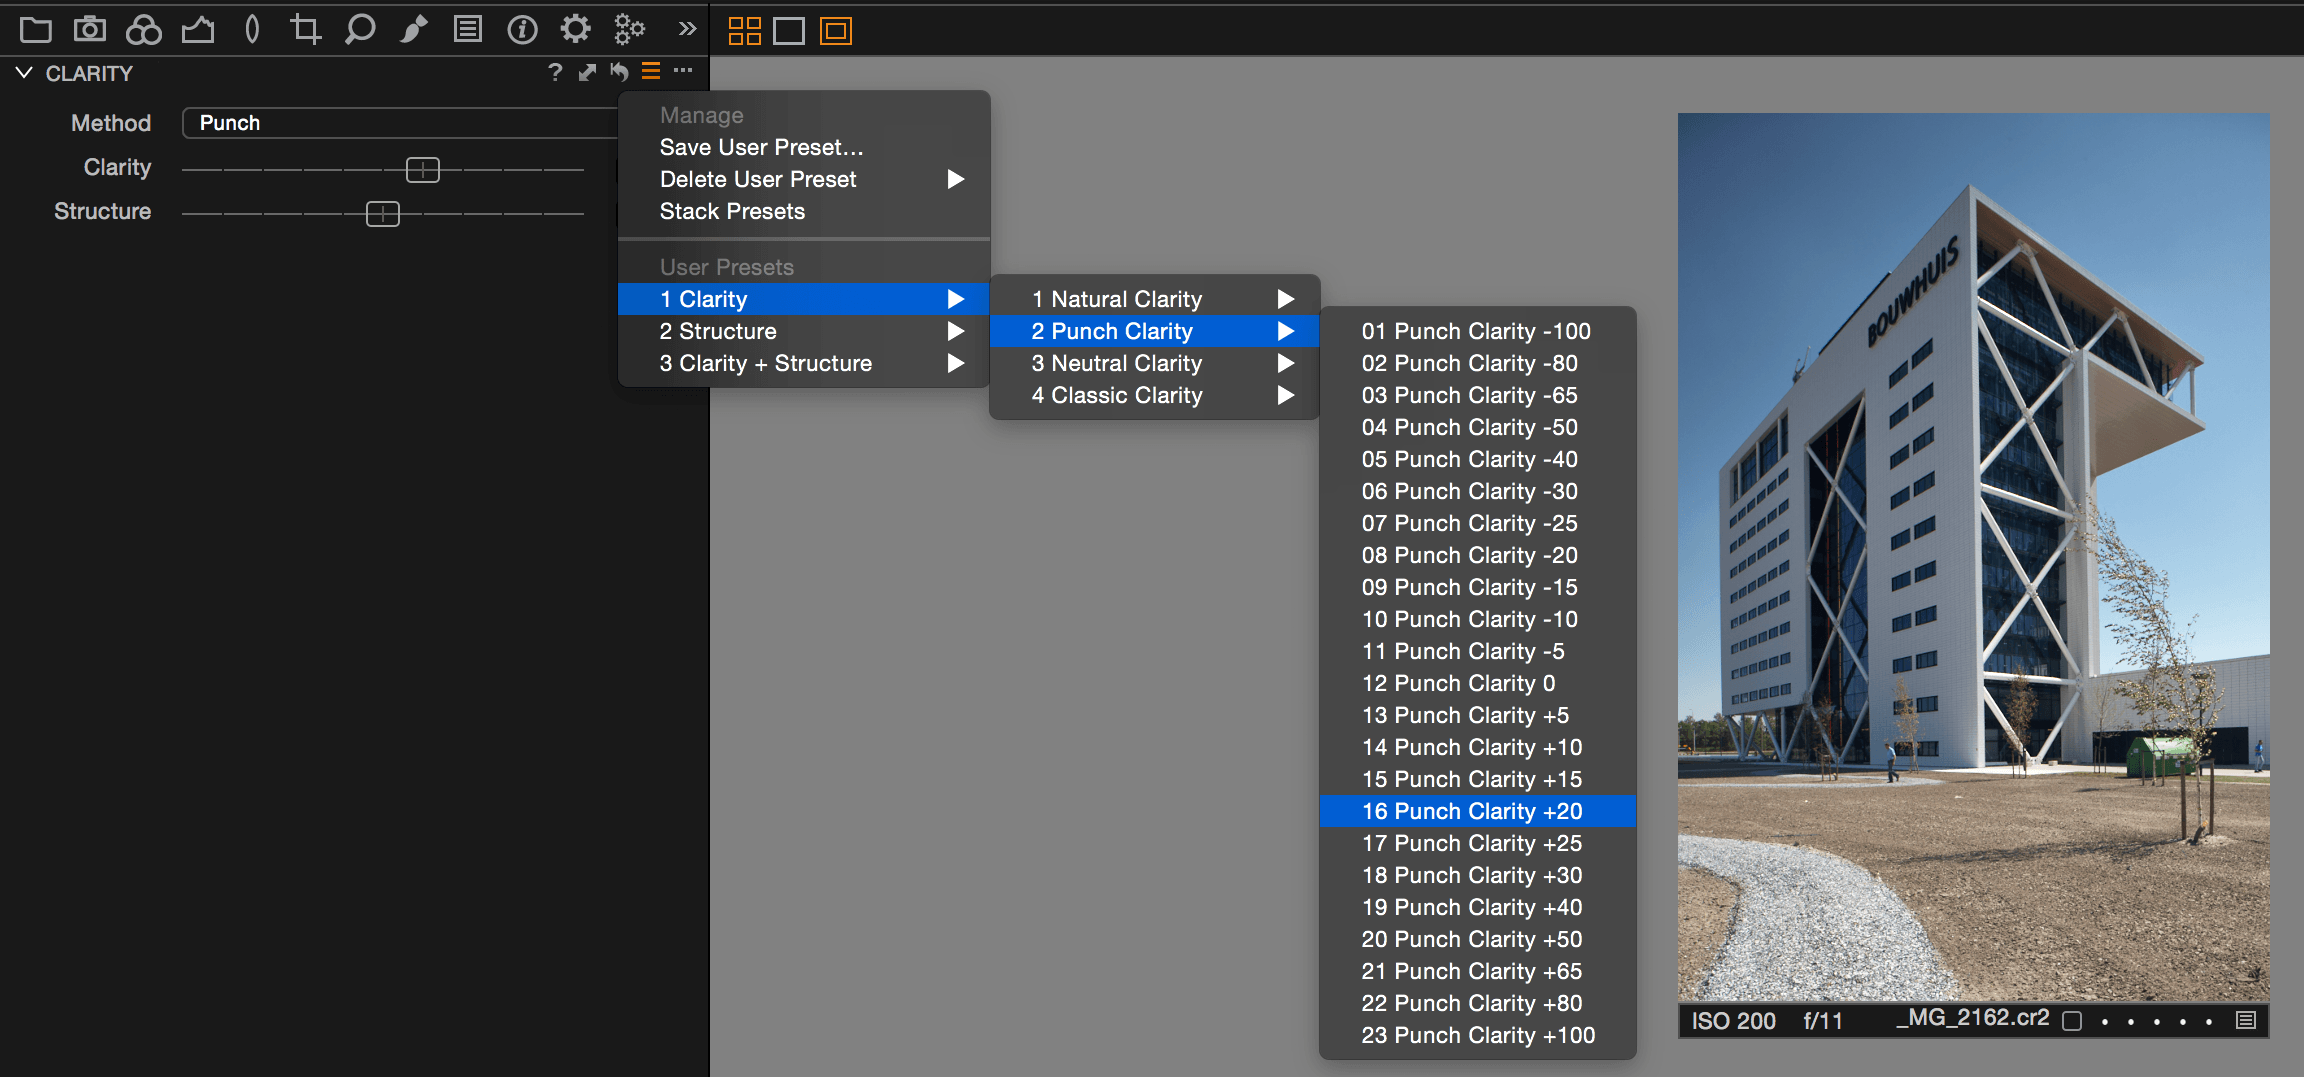Apply preset 21 Punch Clarity +65

pyautogui.click(x=1478, y=971)
